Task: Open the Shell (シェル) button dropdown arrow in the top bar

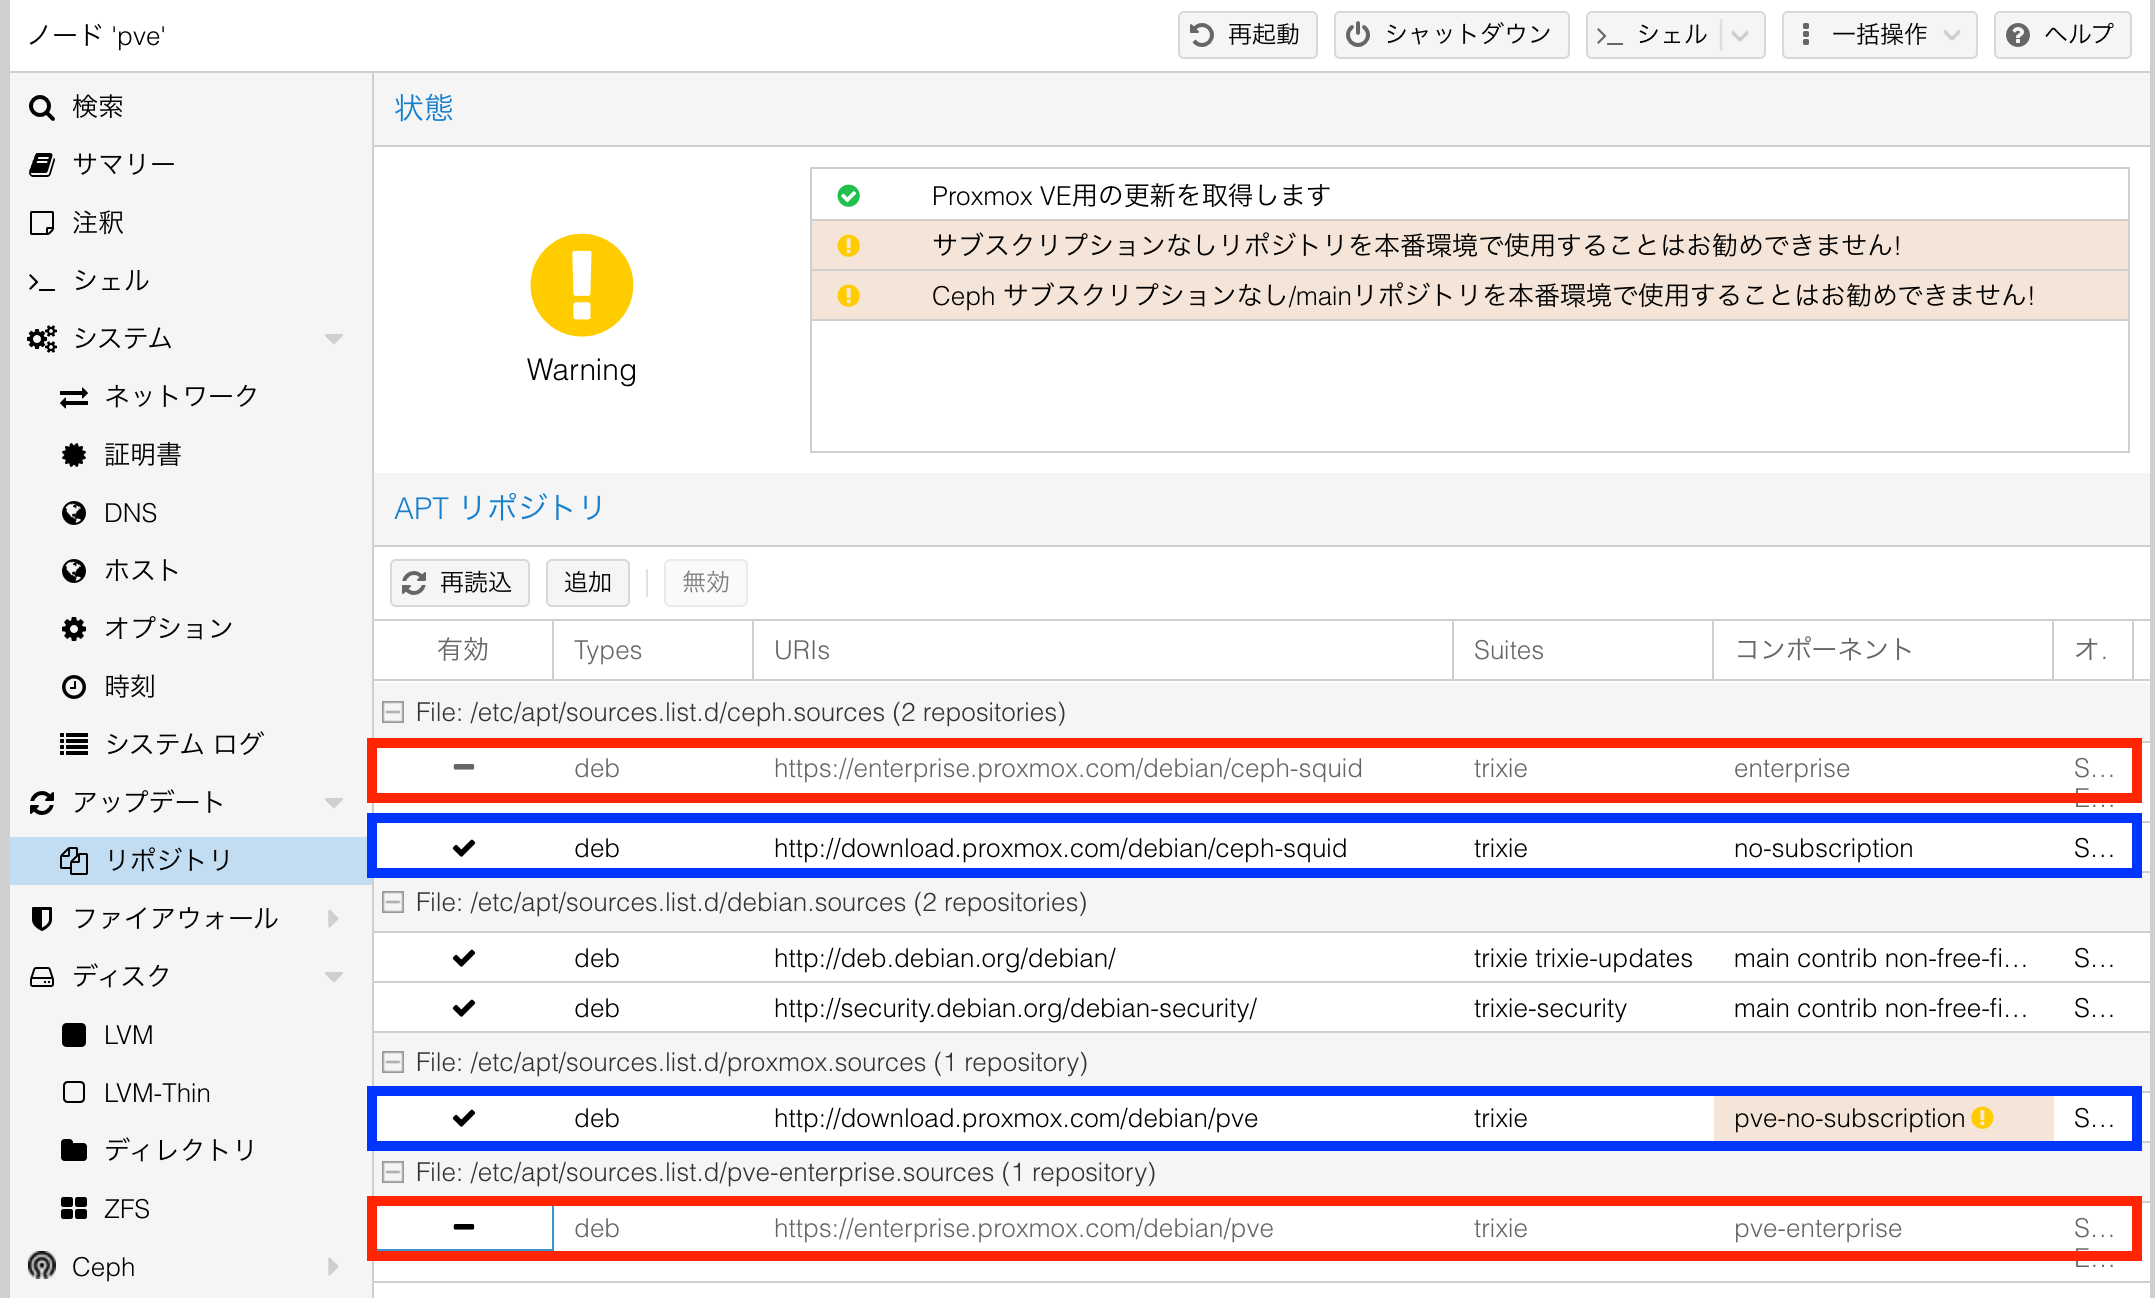Action: (1741, 35)
